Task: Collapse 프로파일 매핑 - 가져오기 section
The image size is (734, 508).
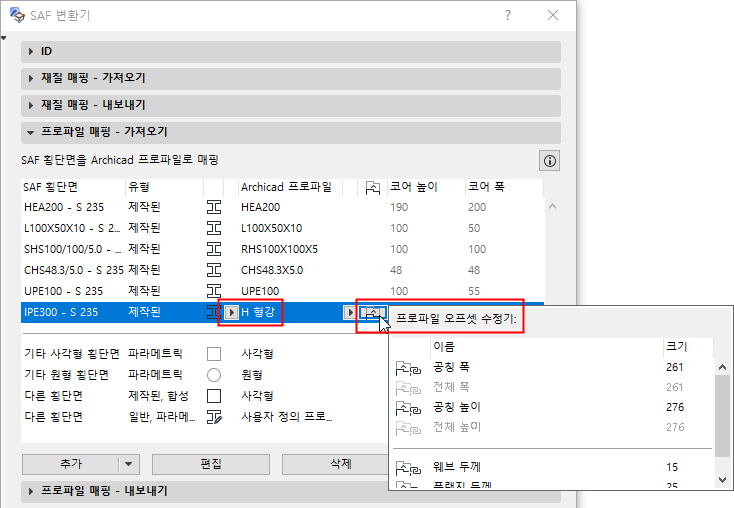Action: click(x=291, y=133)
